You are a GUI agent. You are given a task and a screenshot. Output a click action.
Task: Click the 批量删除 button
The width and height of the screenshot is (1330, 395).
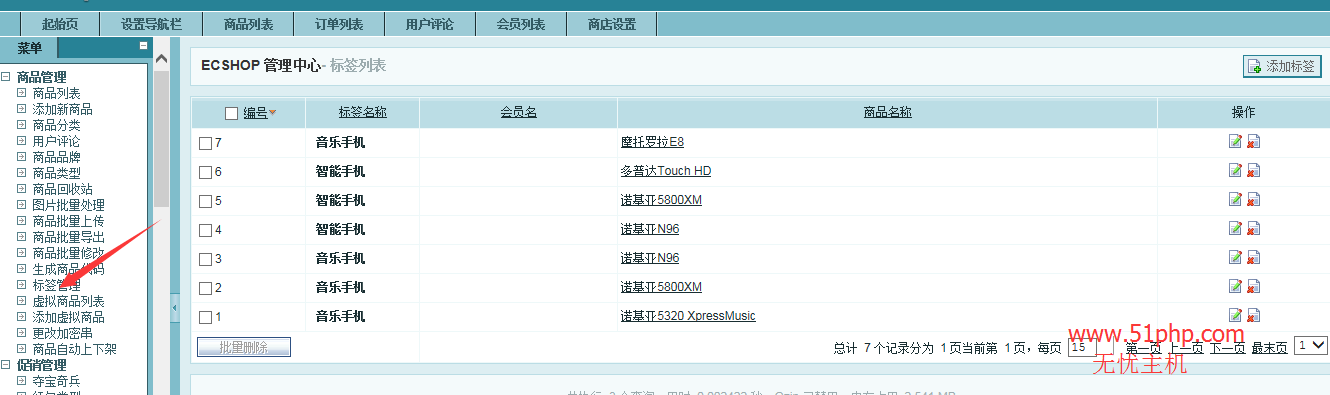coord(244,347)
